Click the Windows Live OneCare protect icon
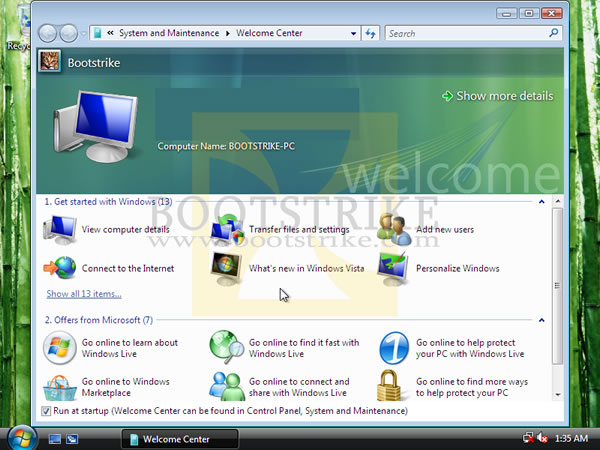The image size is (600, 450). (x=394, y=348)
